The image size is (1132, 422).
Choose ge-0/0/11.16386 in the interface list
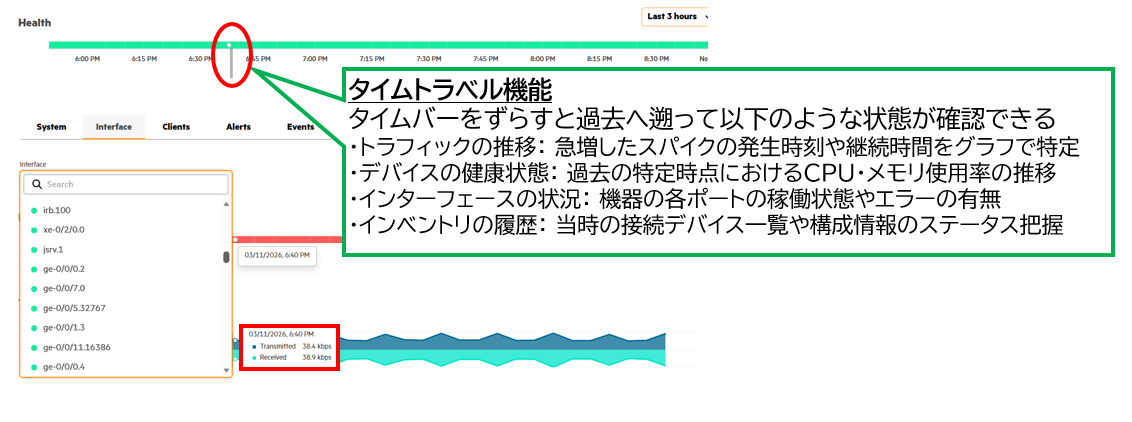pyautogui.click(x=77, y=347)
